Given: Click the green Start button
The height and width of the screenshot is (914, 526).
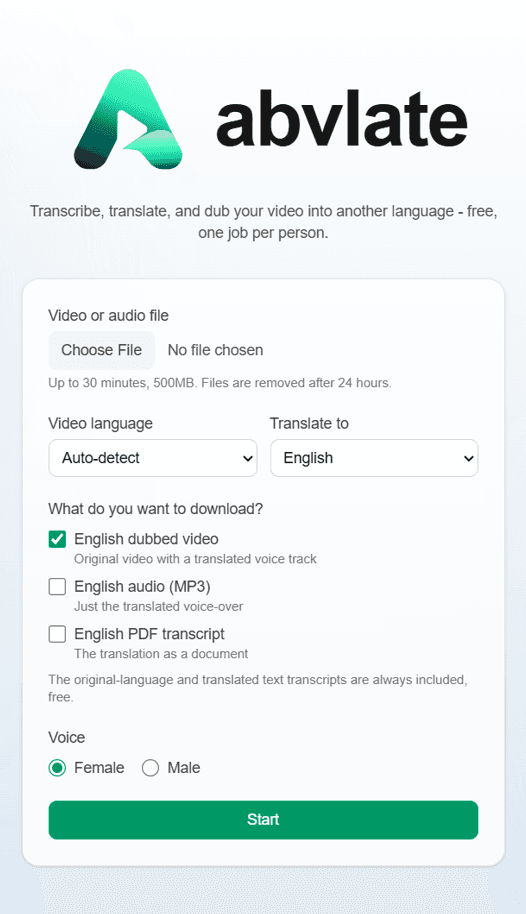Looking at the screenshot, I should (263, 820).
